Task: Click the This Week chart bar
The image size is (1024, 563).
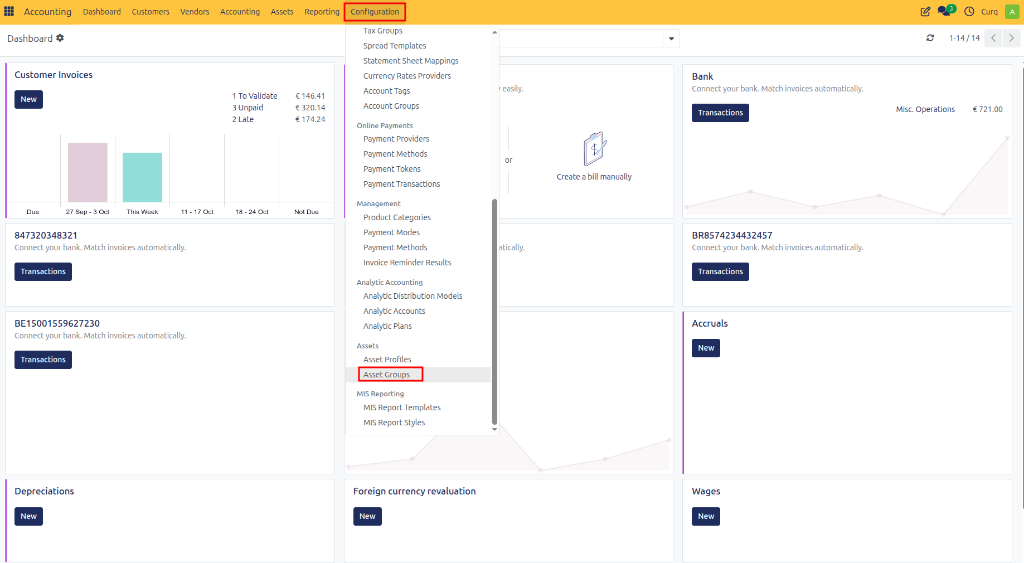Action: pos(142,178)
